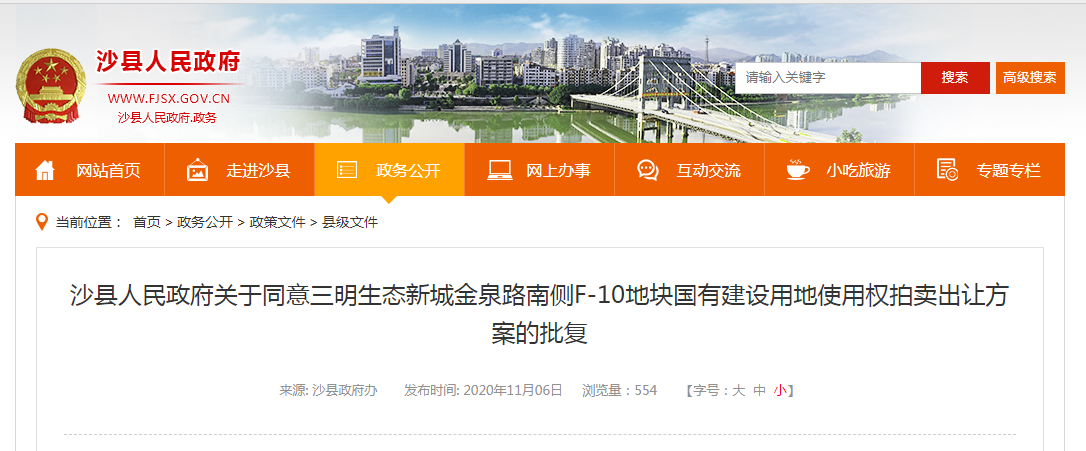
Task: Set font size to 小
Action: [781, 390]
